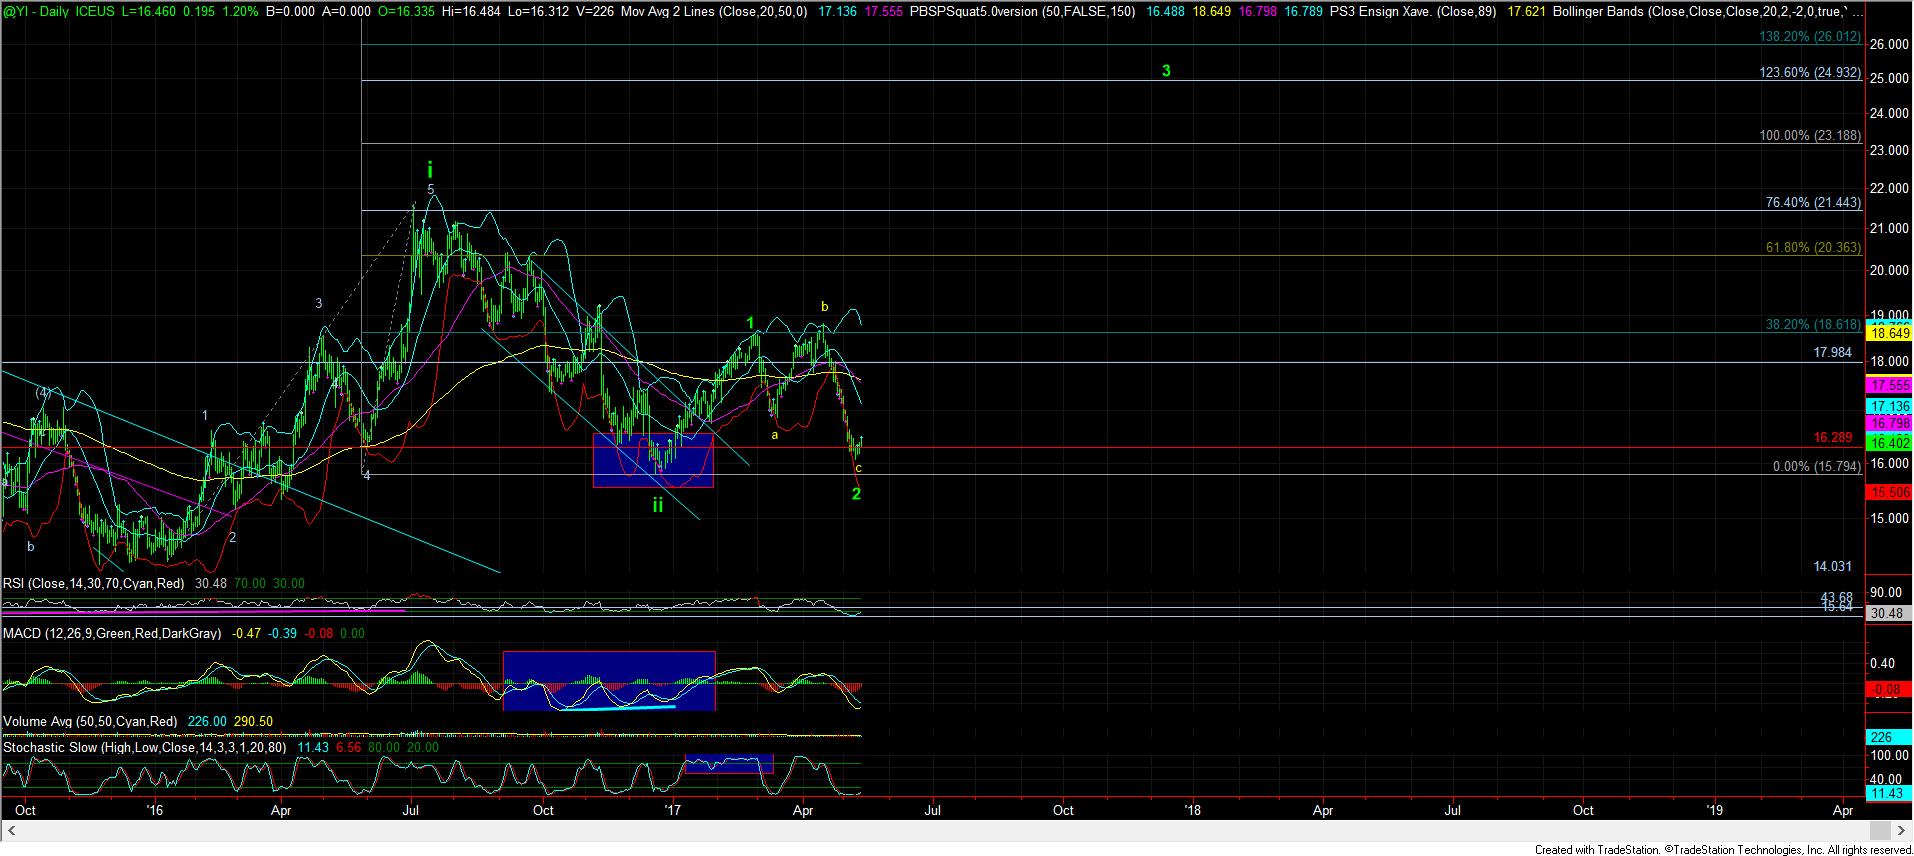Select the blue support box on price chart
This screenshot has height=856, width=1914.
pyautogui.click(x=653, y=460)
